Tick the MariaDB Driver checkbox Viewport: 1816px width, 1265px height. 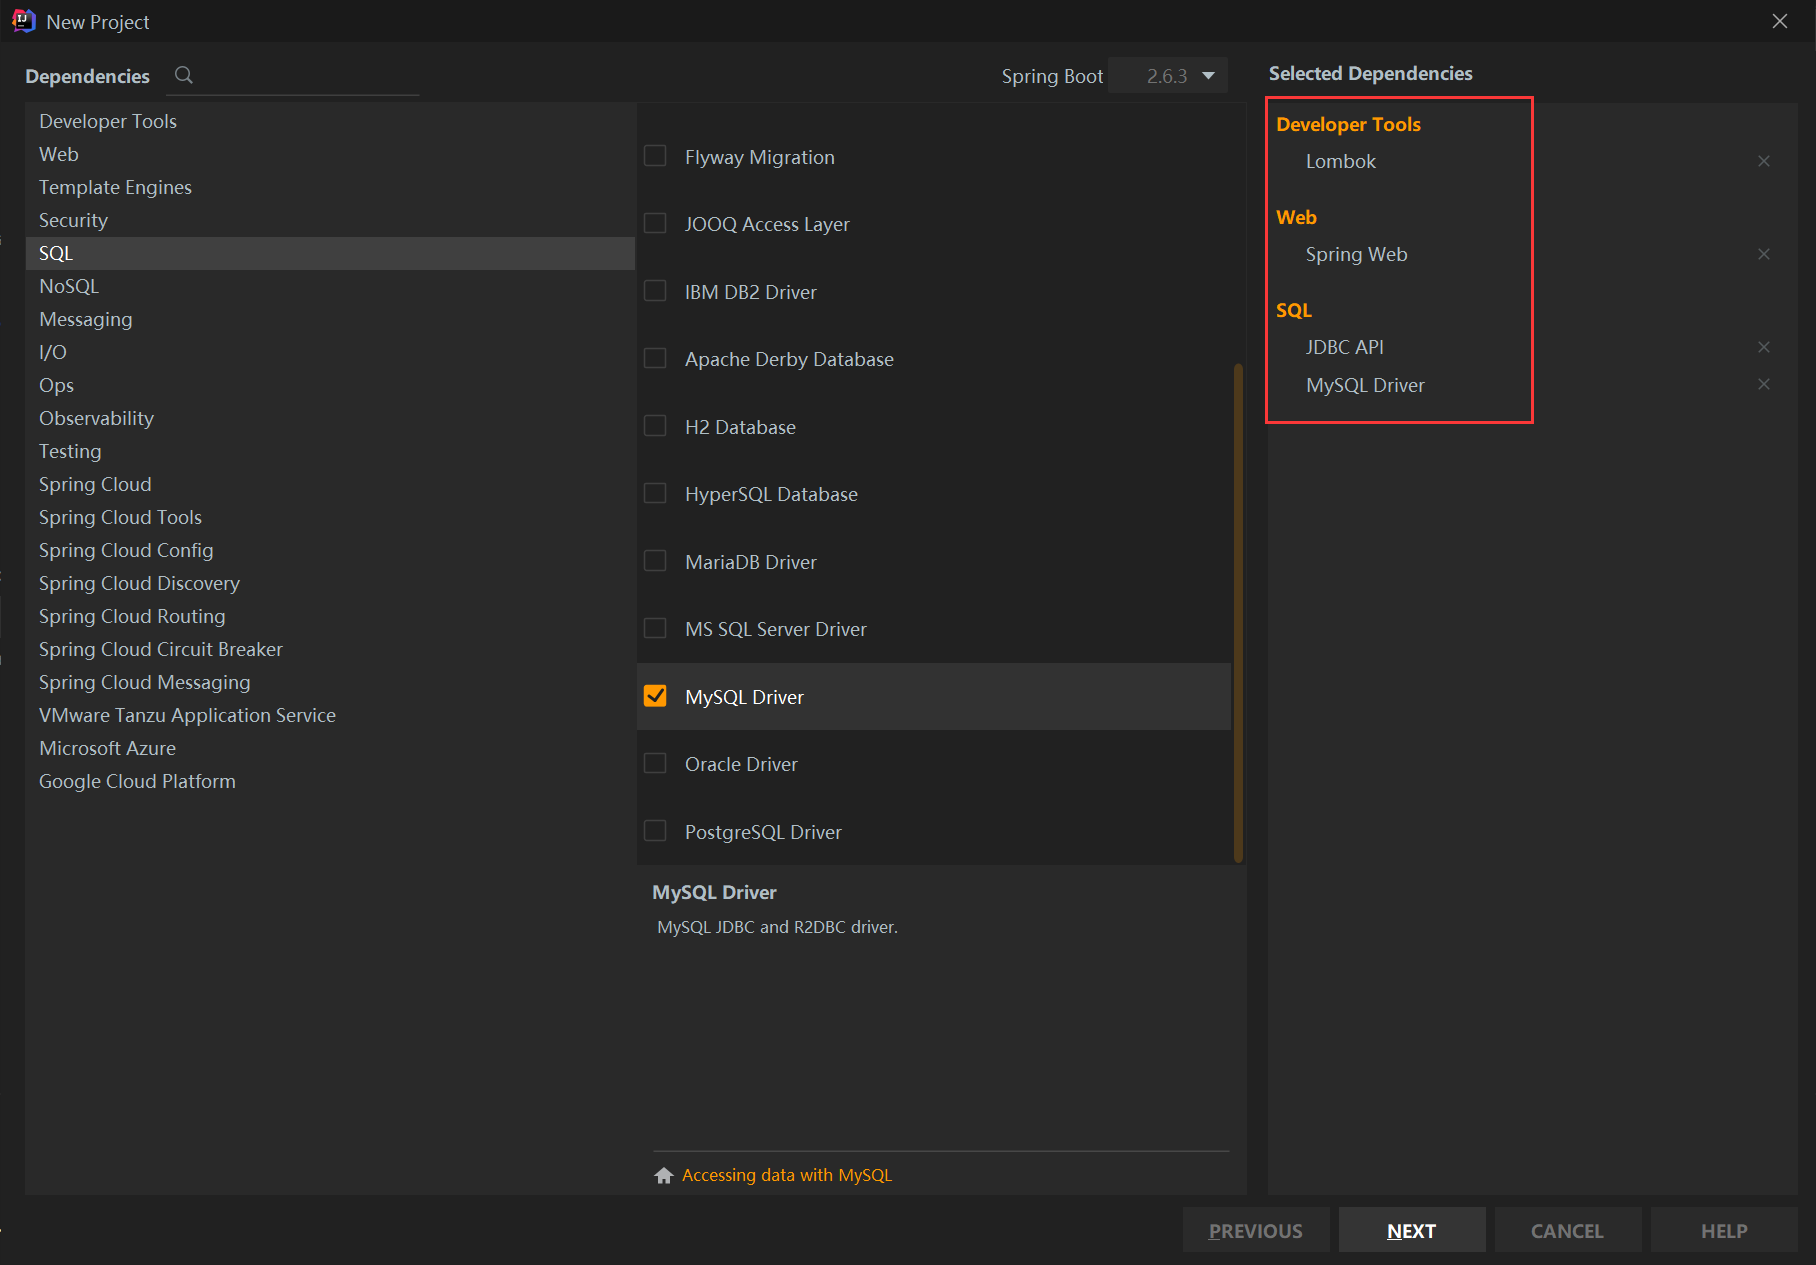click(x=655, y=561)
